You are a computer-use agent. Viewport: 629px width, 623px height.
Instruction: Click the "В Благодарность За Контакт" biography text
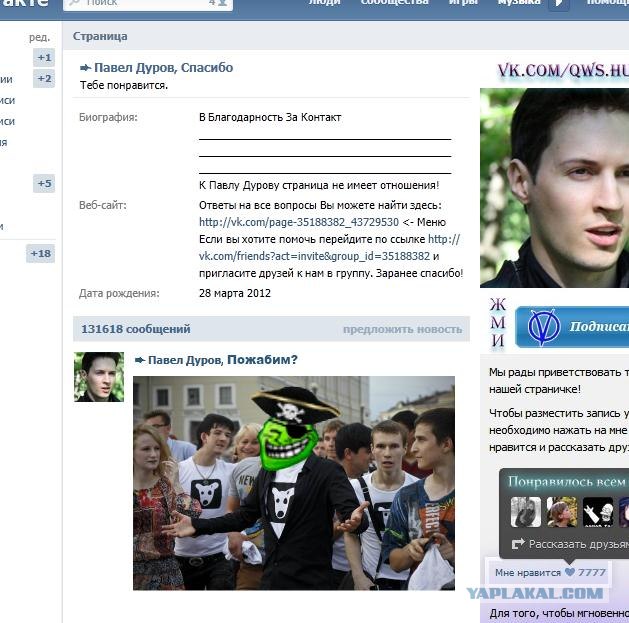[x=270, y=118]
